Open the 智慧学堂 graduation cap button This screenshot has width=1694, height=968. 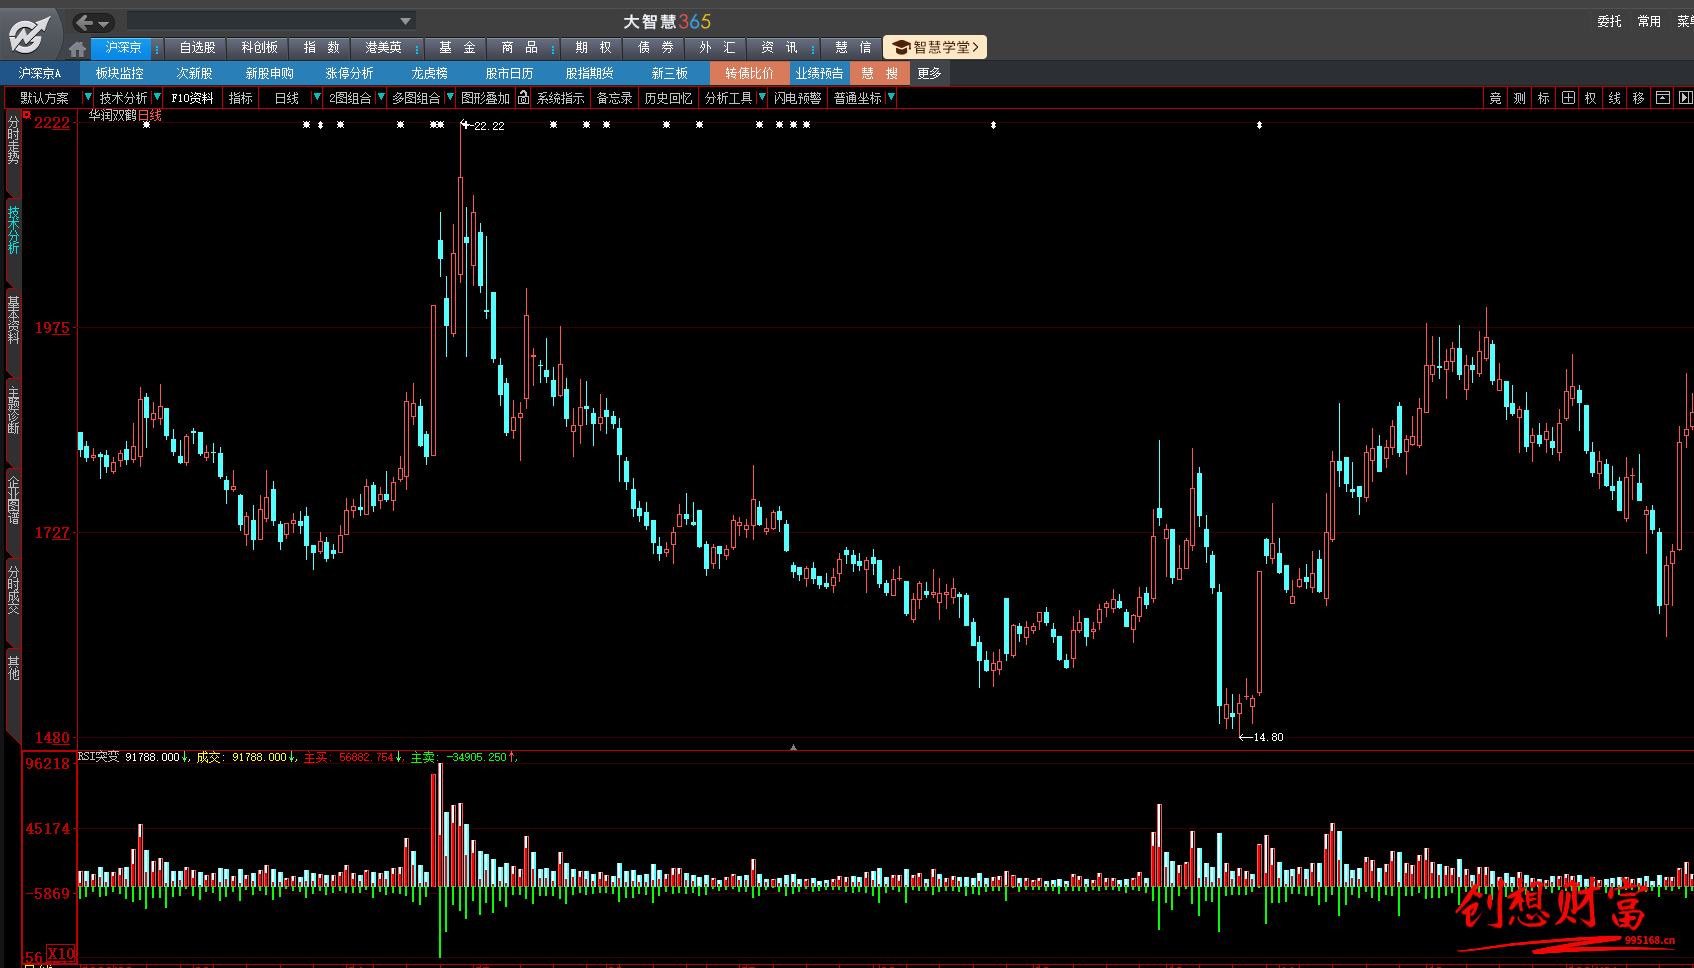pos(935,47)
